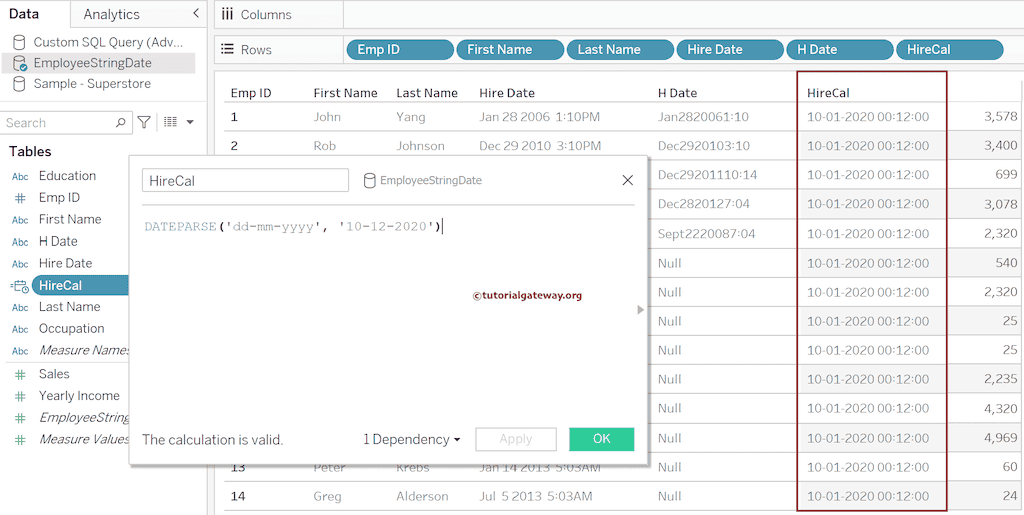This screenshot has height=515, width=1024.
Task: Click the Rows shelf icon
Action: click(227, 49)
